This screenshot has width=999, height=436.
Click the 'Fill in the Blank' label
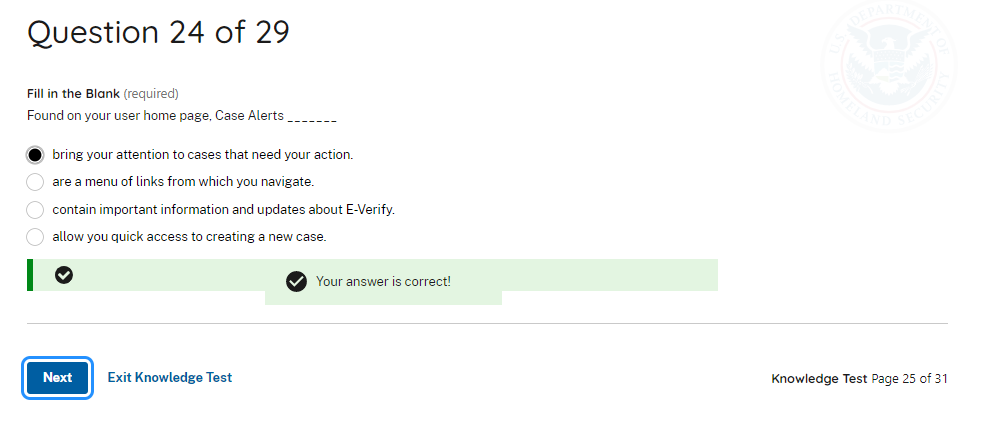click(73, 94)
